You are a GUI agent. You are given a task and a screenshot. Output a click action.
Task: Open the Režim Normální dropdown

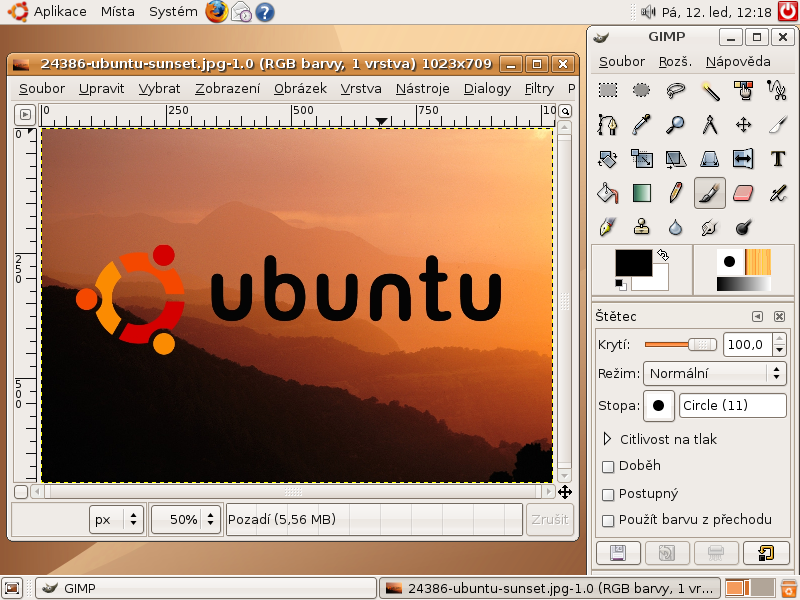[x=714, y=373]
